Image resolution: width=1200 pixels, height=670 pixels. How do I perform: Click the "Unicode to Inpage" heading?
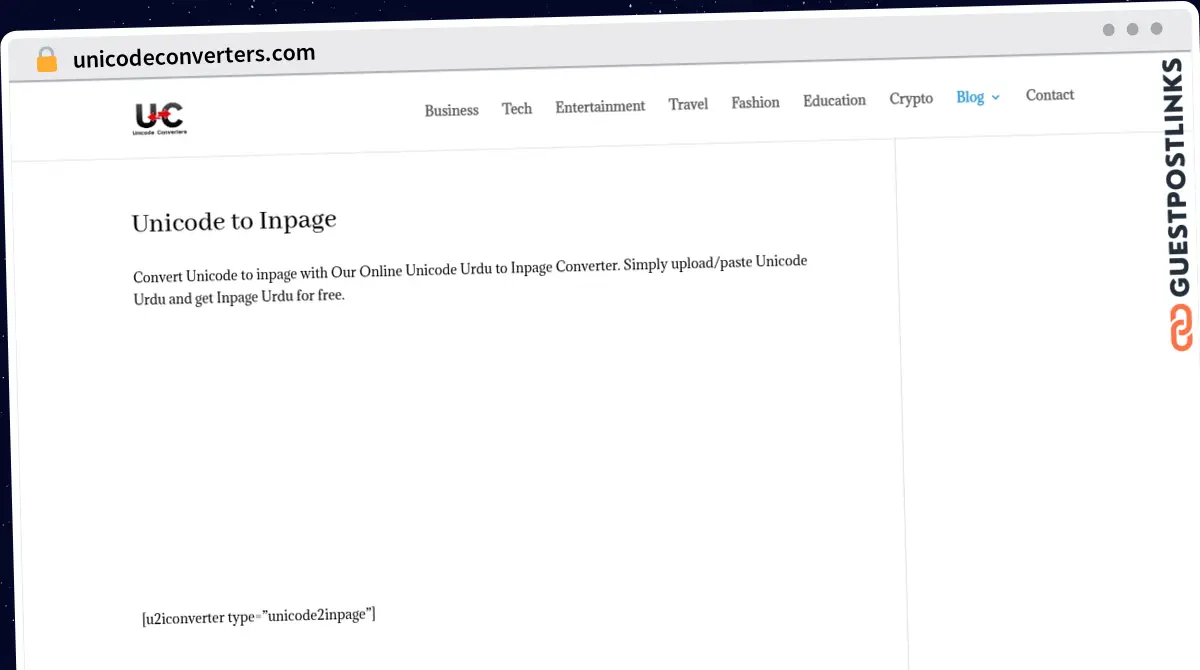pos(234,221)
